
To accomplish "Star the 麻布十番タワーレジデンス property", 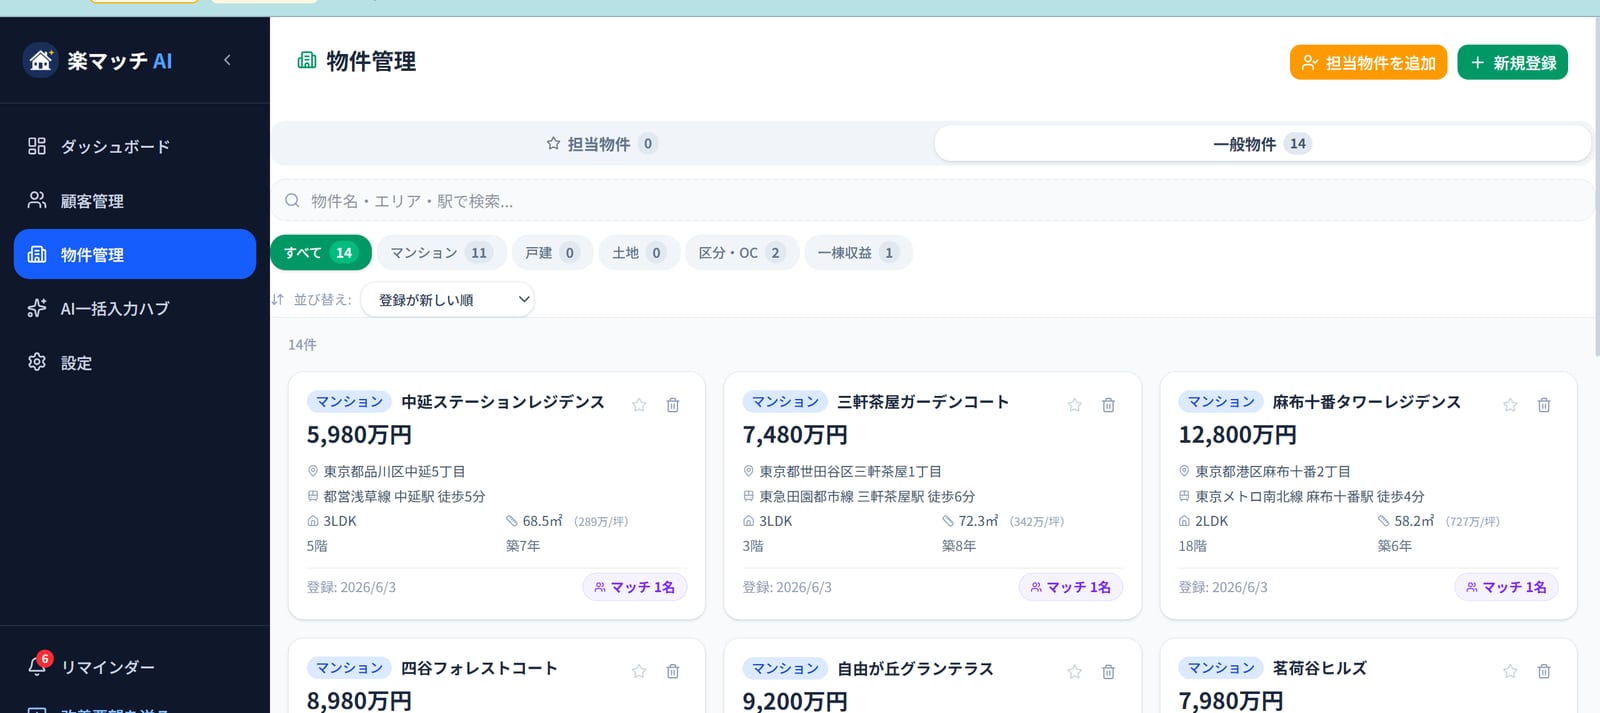I will tap(1510, 404).
